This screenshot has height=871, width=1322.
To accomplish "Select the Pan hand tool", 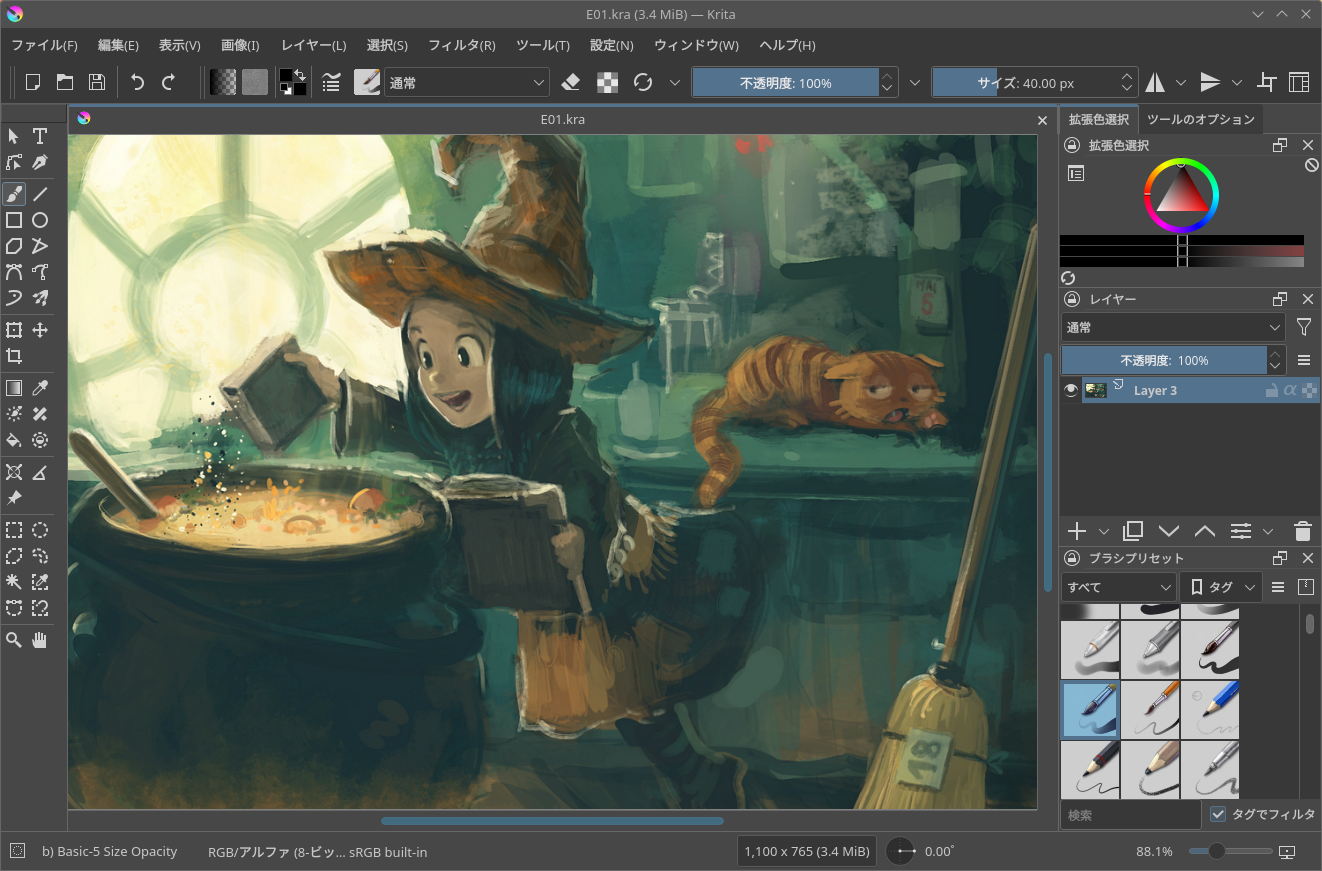I will click(40, 640).
